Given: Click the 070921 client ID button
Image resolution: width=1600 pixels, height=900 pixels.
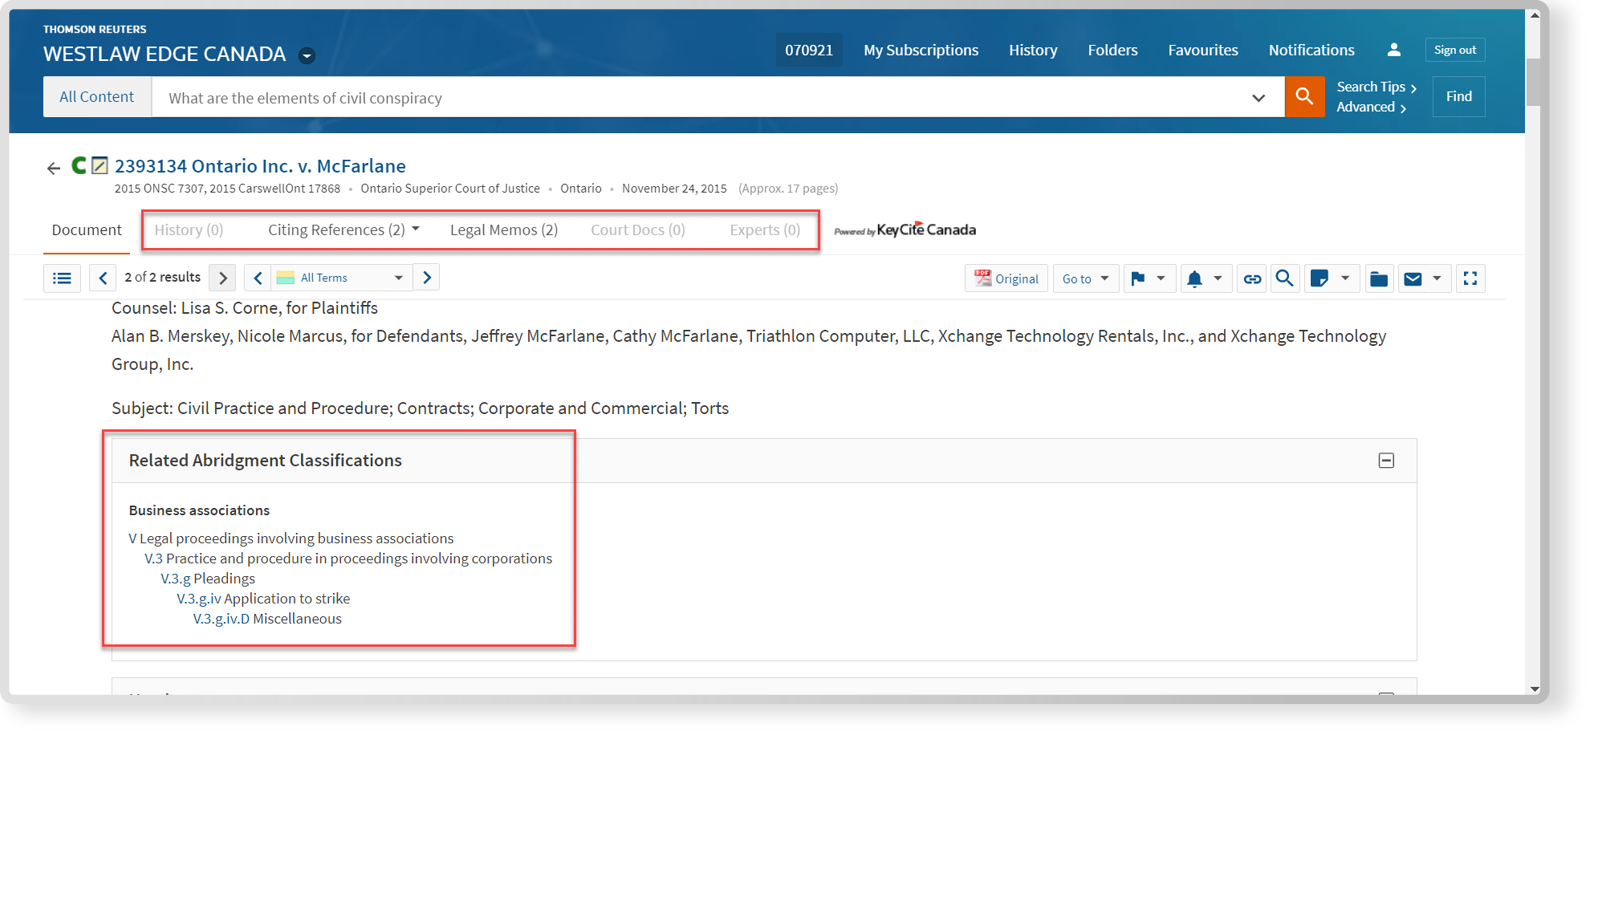Looking at the screenshot, I should (809, 50).
